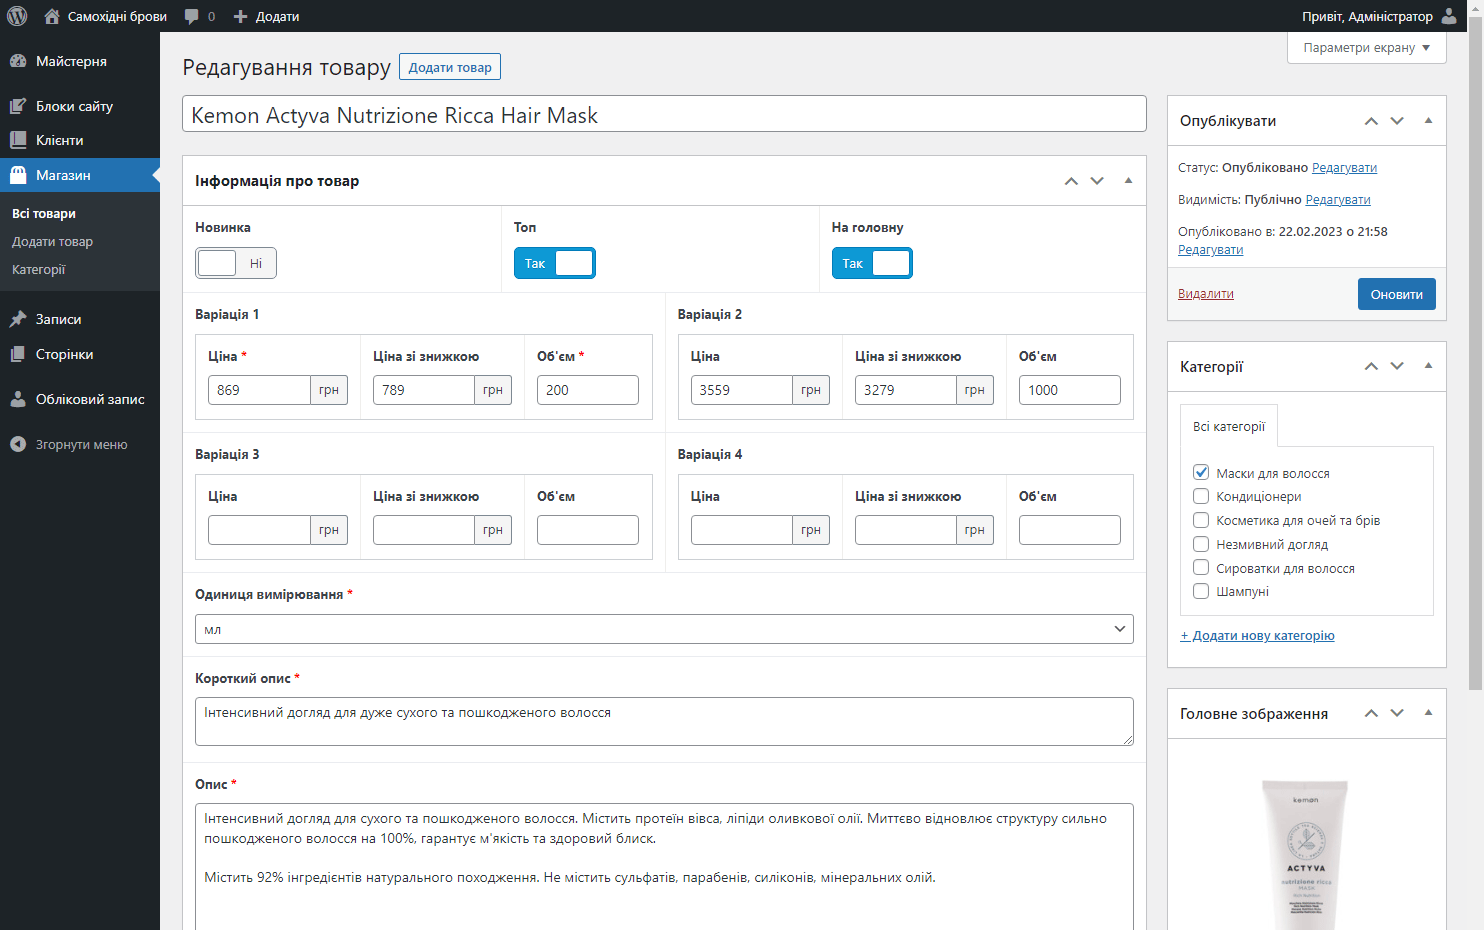1484x930 pixels.
Task: Open Додати товар submenu item
Action: [52, 241]
